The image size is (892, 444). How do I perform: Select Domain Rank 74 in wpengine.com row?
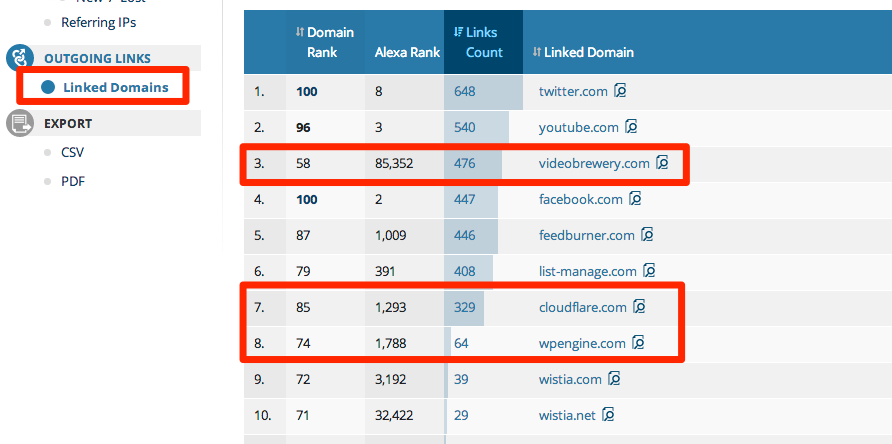pos(303,343)
